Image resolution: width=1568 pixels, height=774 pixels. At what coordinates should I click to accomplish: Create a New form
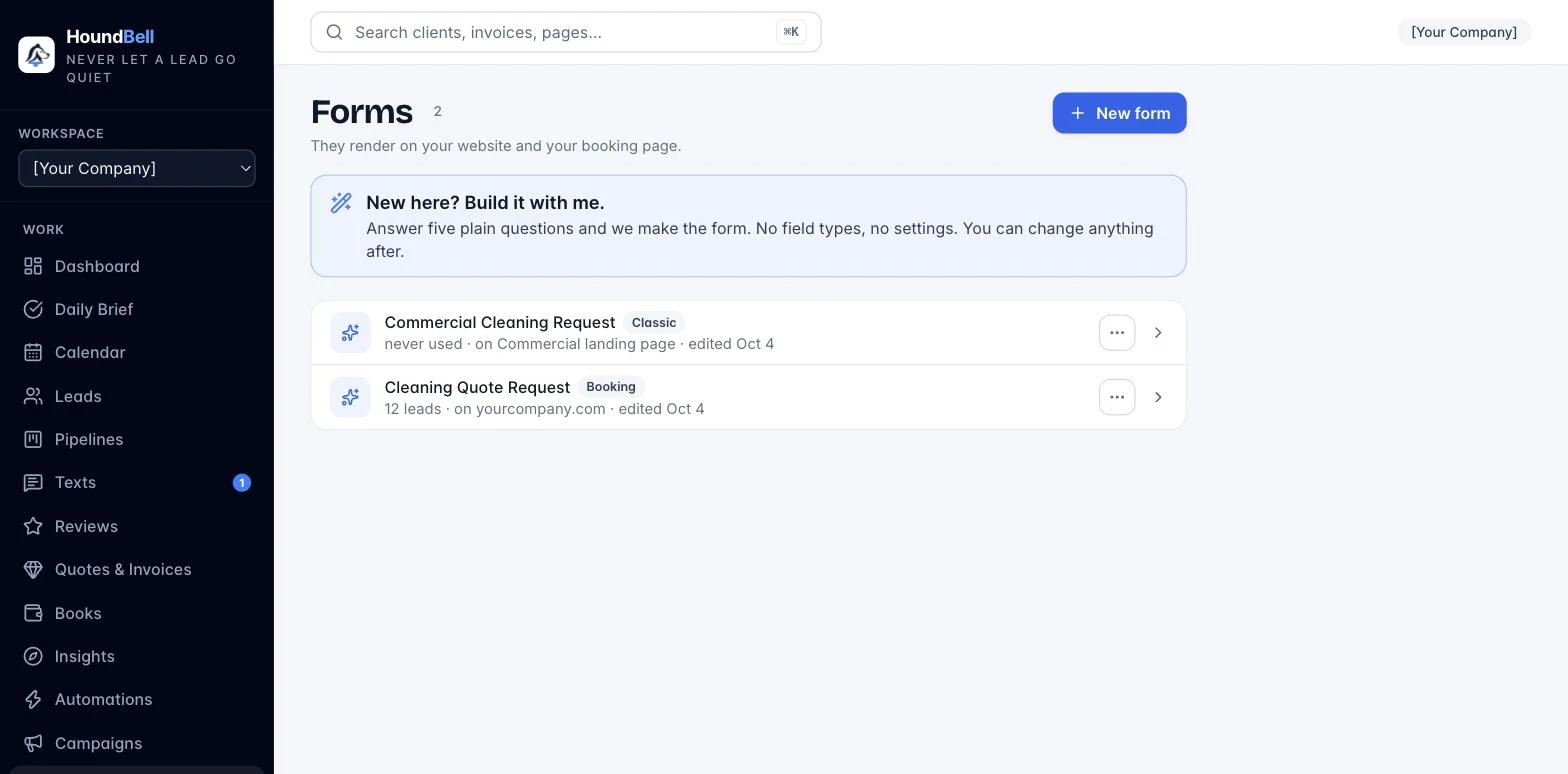click(x=1119, y=113)
